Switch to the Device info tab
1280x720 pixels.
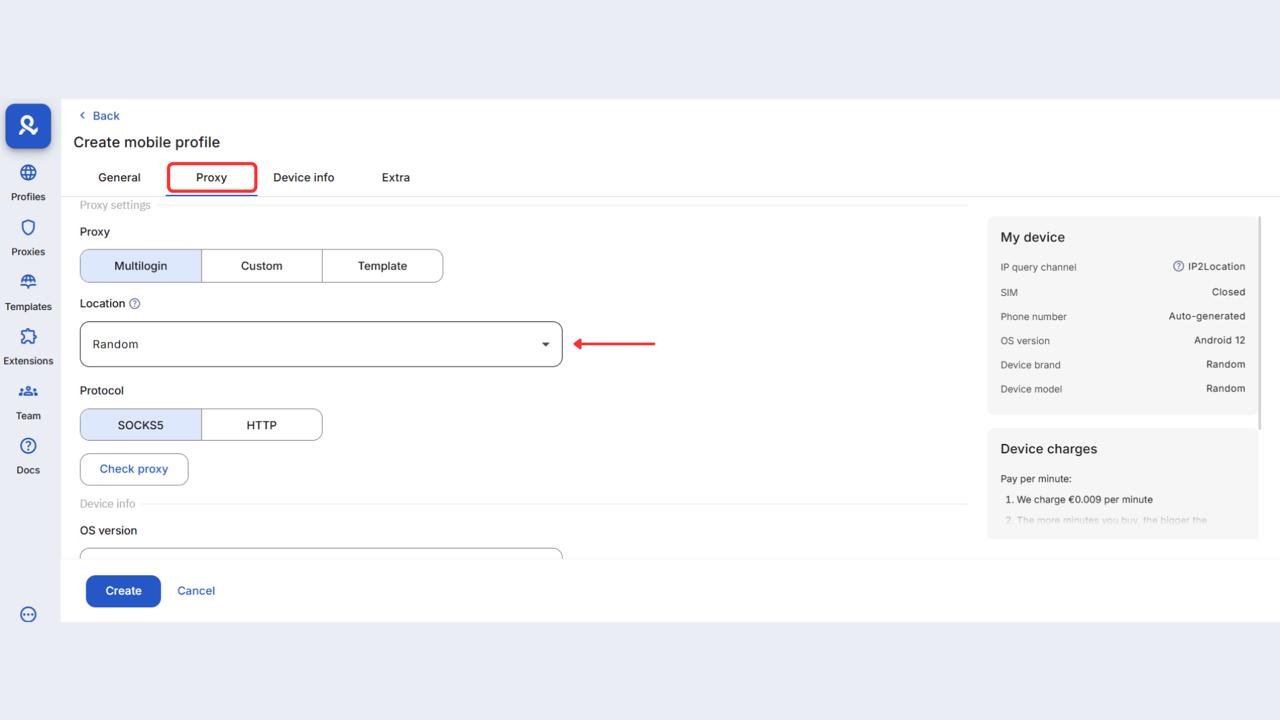coord(303,177)
